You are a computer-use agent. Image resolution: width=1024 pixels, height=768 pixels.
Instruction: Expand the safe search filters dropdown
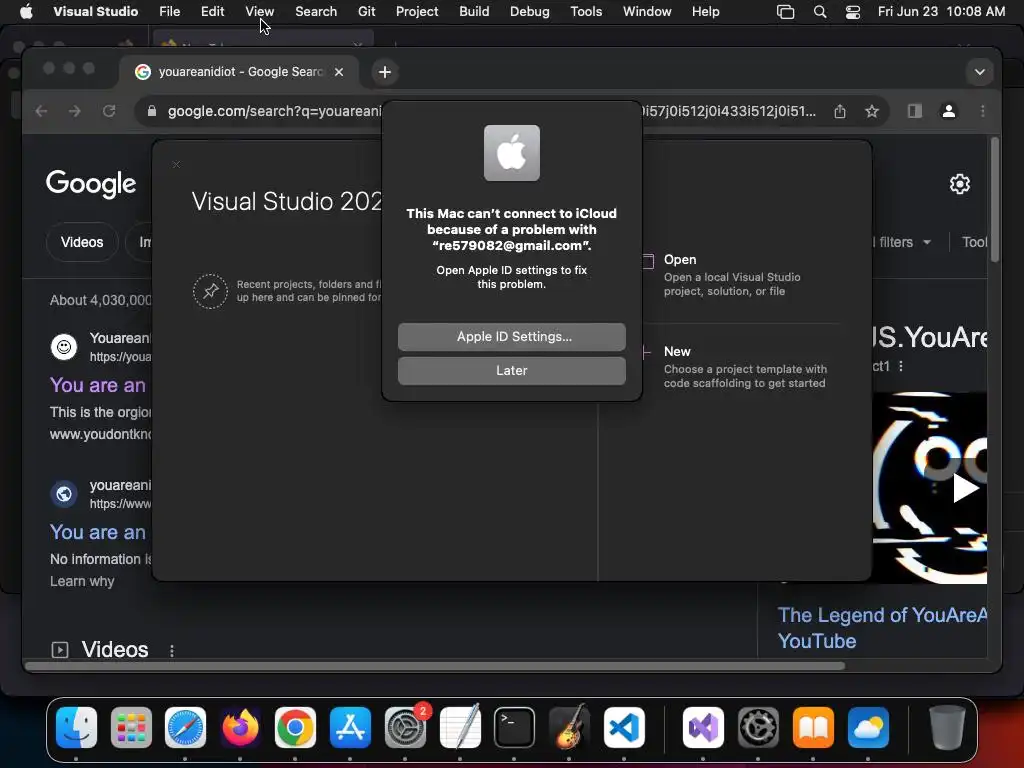click(x=902, y=242)
